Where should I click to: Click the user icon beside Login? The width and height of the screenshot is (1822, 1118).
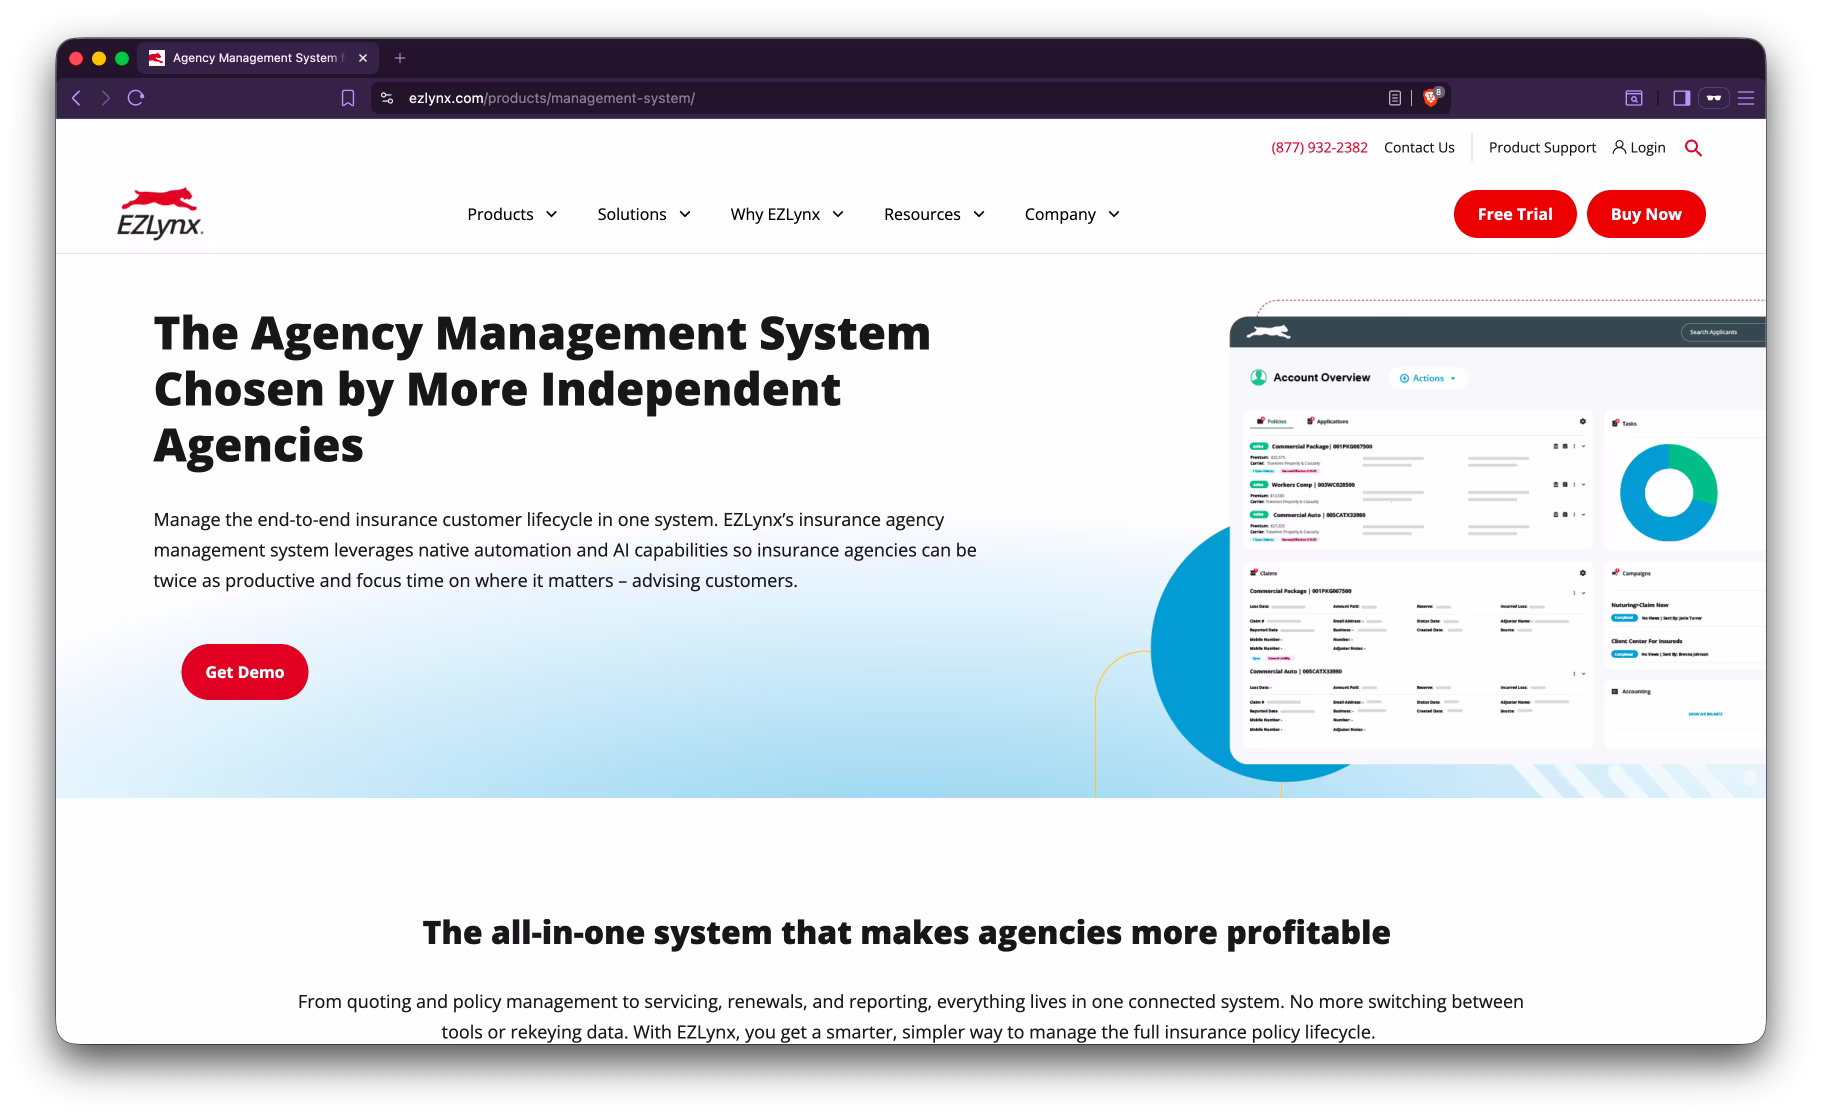[1619, 147]
